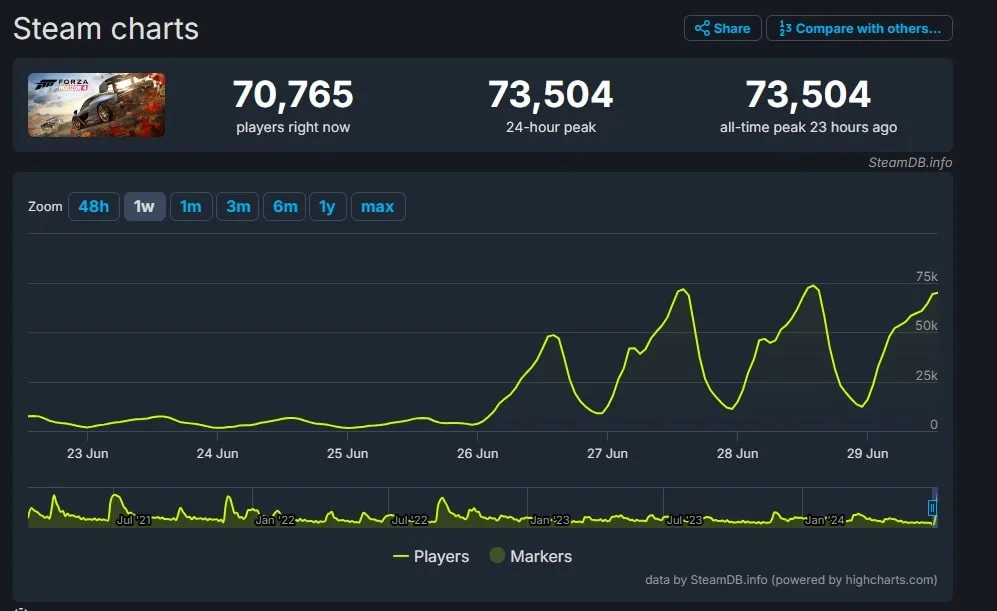Click the Forza Horizon 4 game thumbnail
This screenshot has width=997, height=611.
click(x=97, y=105)
